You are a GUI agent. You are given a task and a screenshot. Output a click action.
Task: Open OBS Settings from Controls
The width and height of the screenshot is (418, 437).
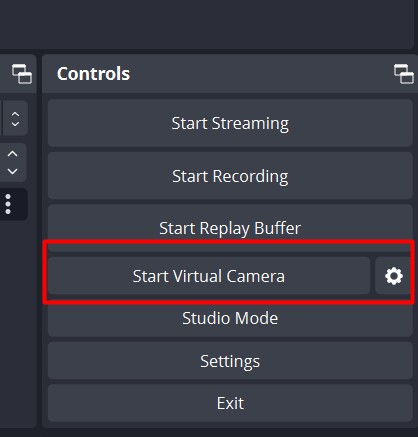coord(230,361)
